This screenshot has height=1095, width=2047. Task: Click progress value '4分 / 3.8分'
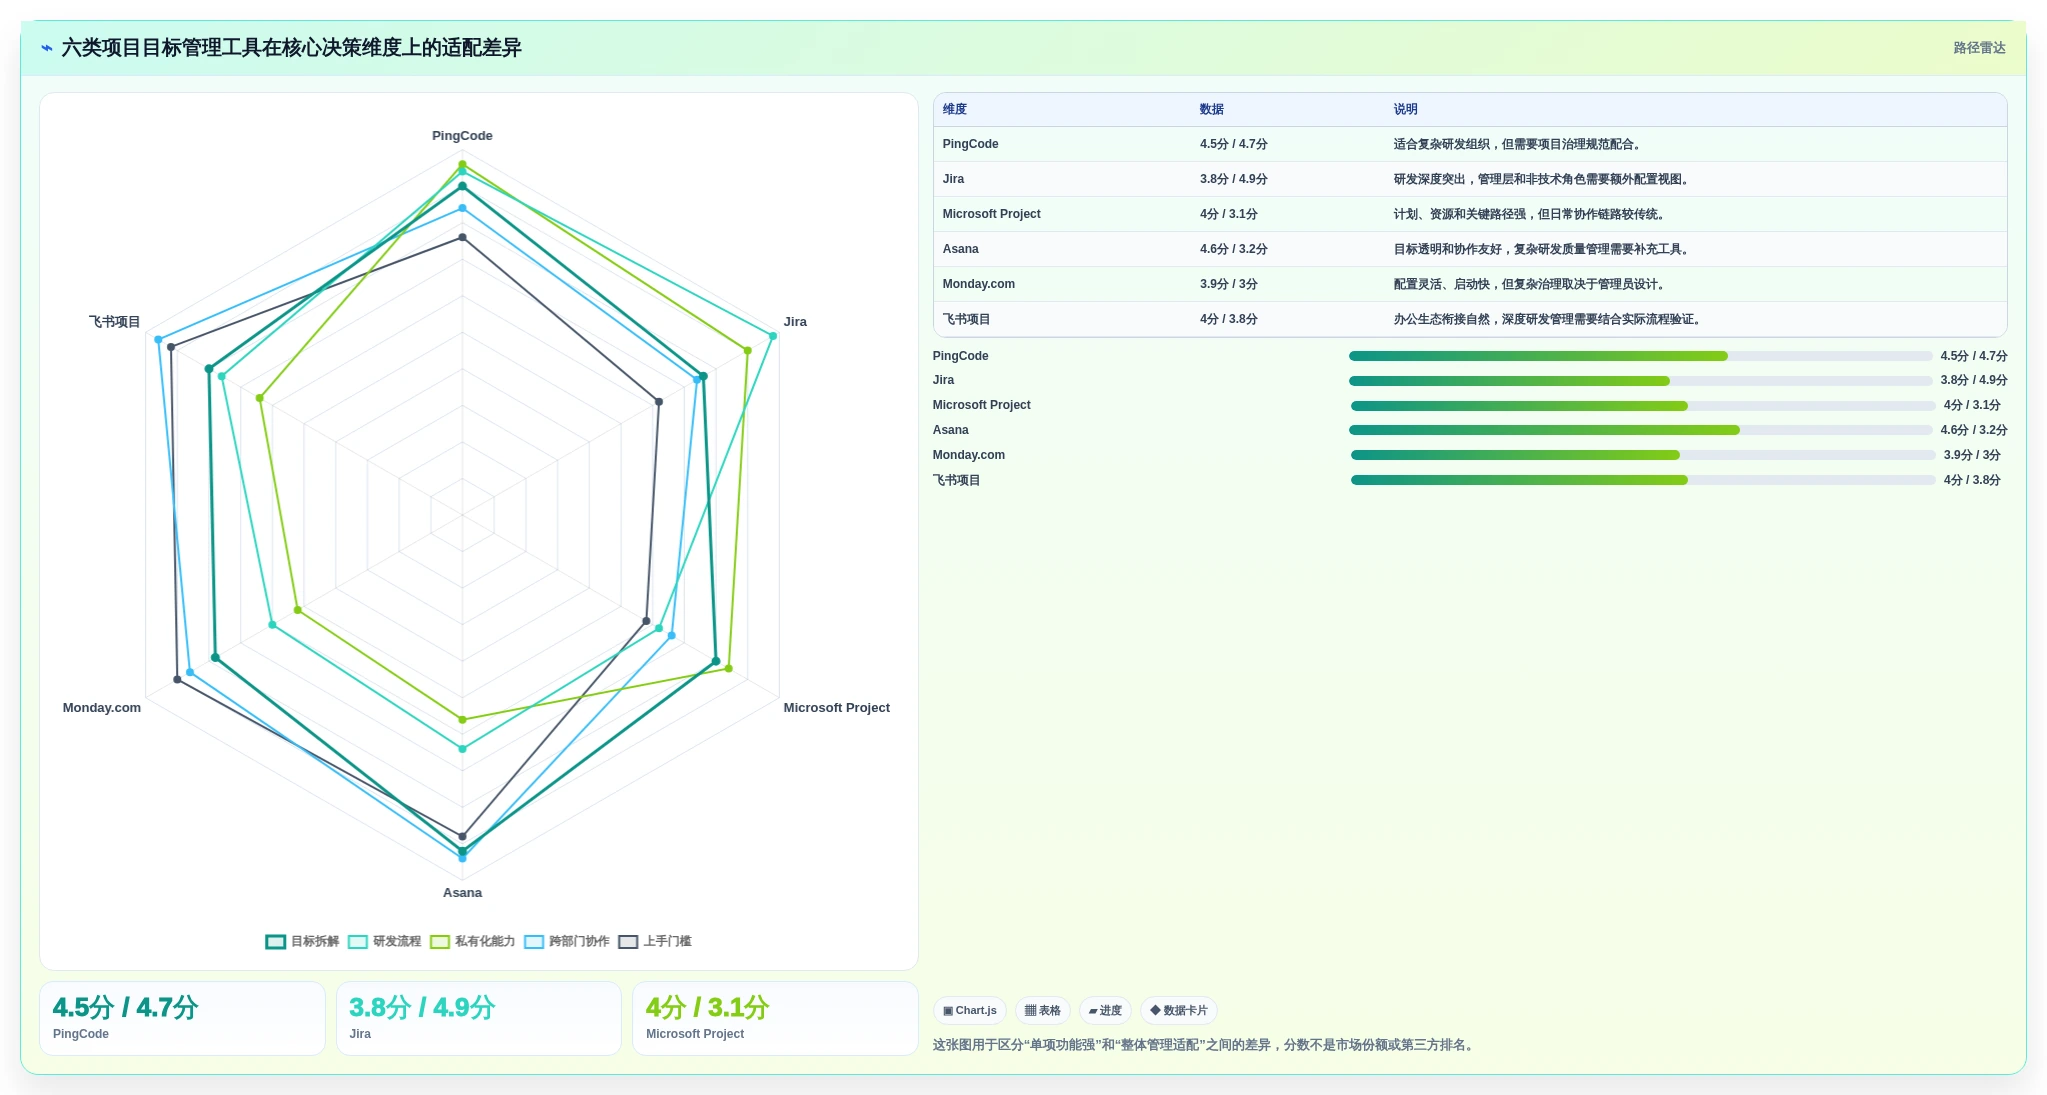click(x=1972, y=480)
